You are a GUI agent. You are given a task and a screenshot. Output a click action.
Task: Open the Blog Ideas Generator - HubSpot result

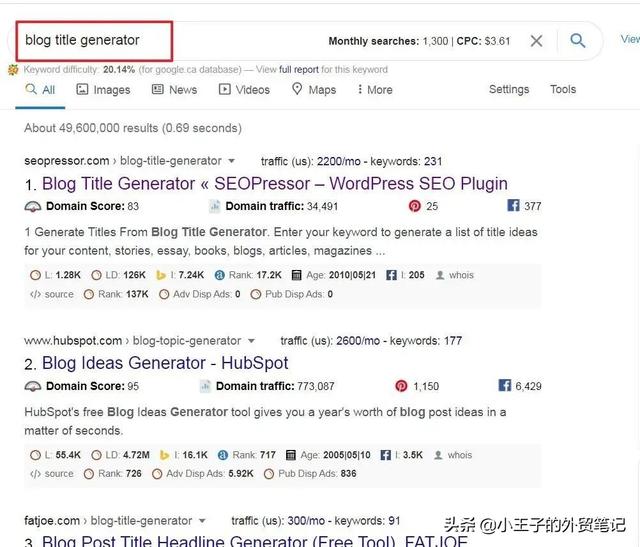point(165,363)
